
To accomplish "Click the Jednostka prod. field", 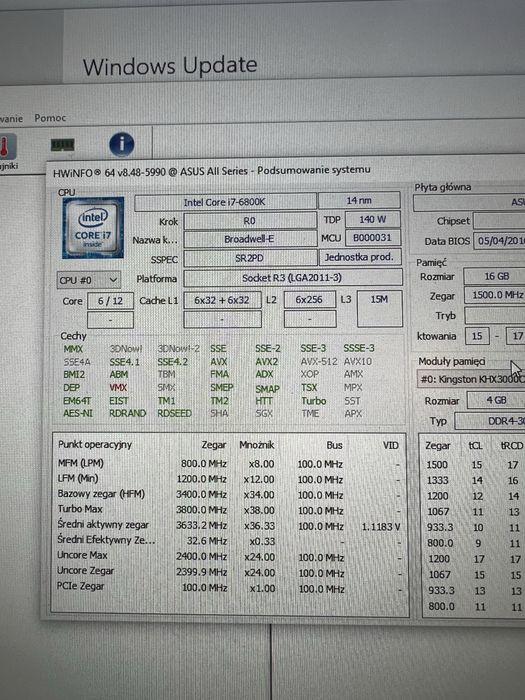I will pyautogui.click(x=360, y=257).
